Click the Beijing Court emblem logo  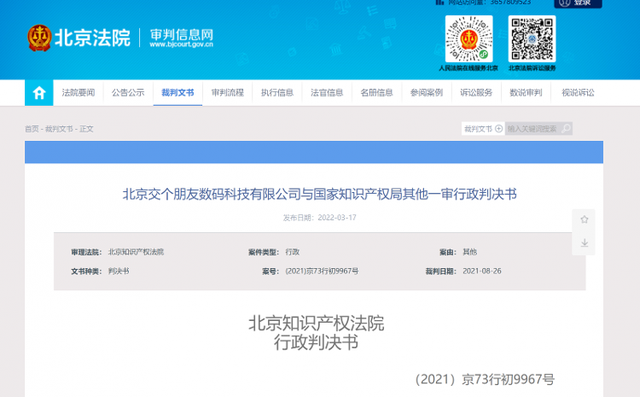39,38
